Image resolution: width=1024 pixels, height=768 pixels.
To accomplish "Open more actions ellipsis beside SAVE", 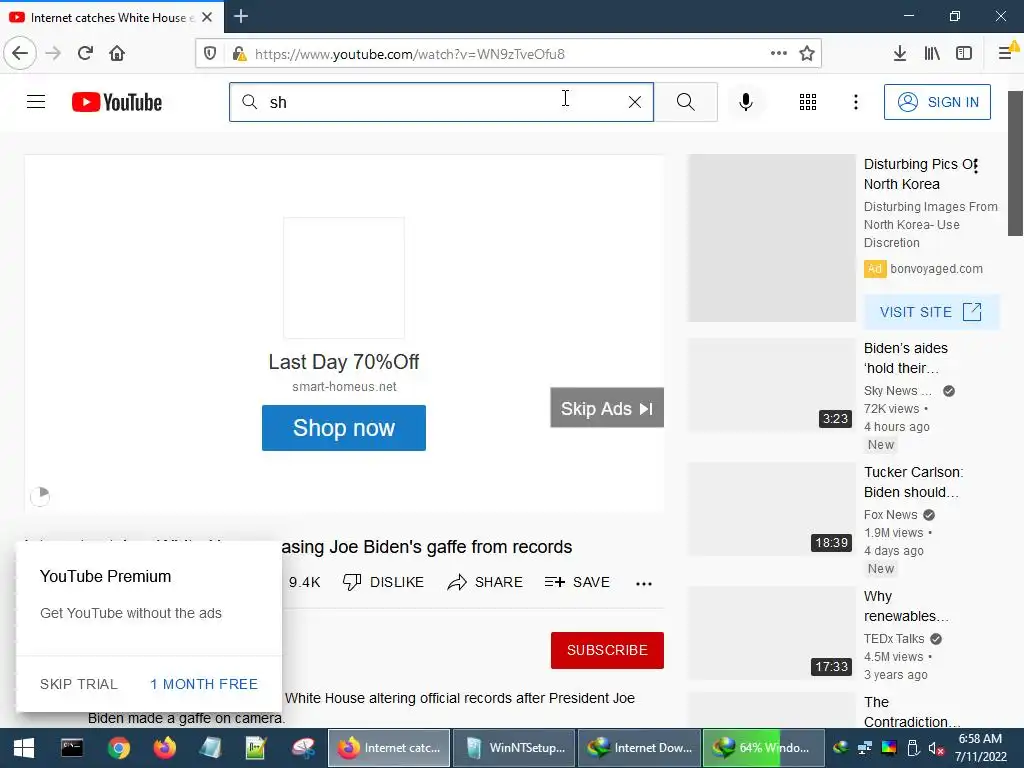I will point(644,584).
